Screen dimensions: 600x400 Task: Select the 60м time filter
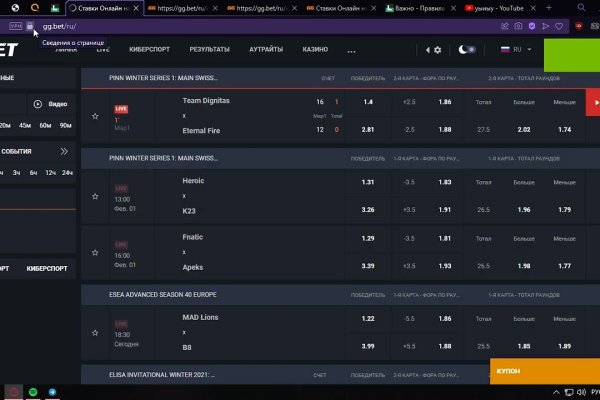(45, 125)
